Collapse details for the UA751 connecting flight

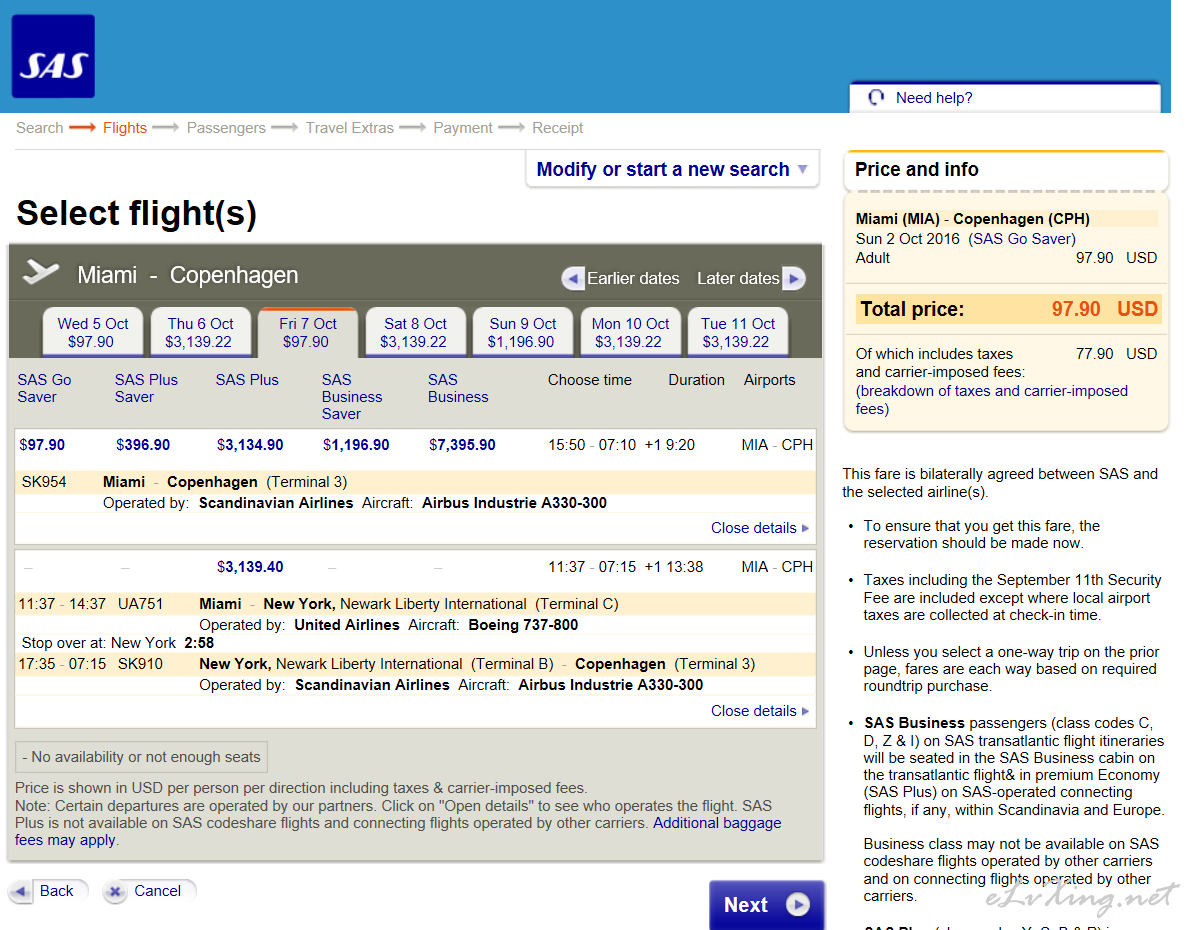coord(760,711)
